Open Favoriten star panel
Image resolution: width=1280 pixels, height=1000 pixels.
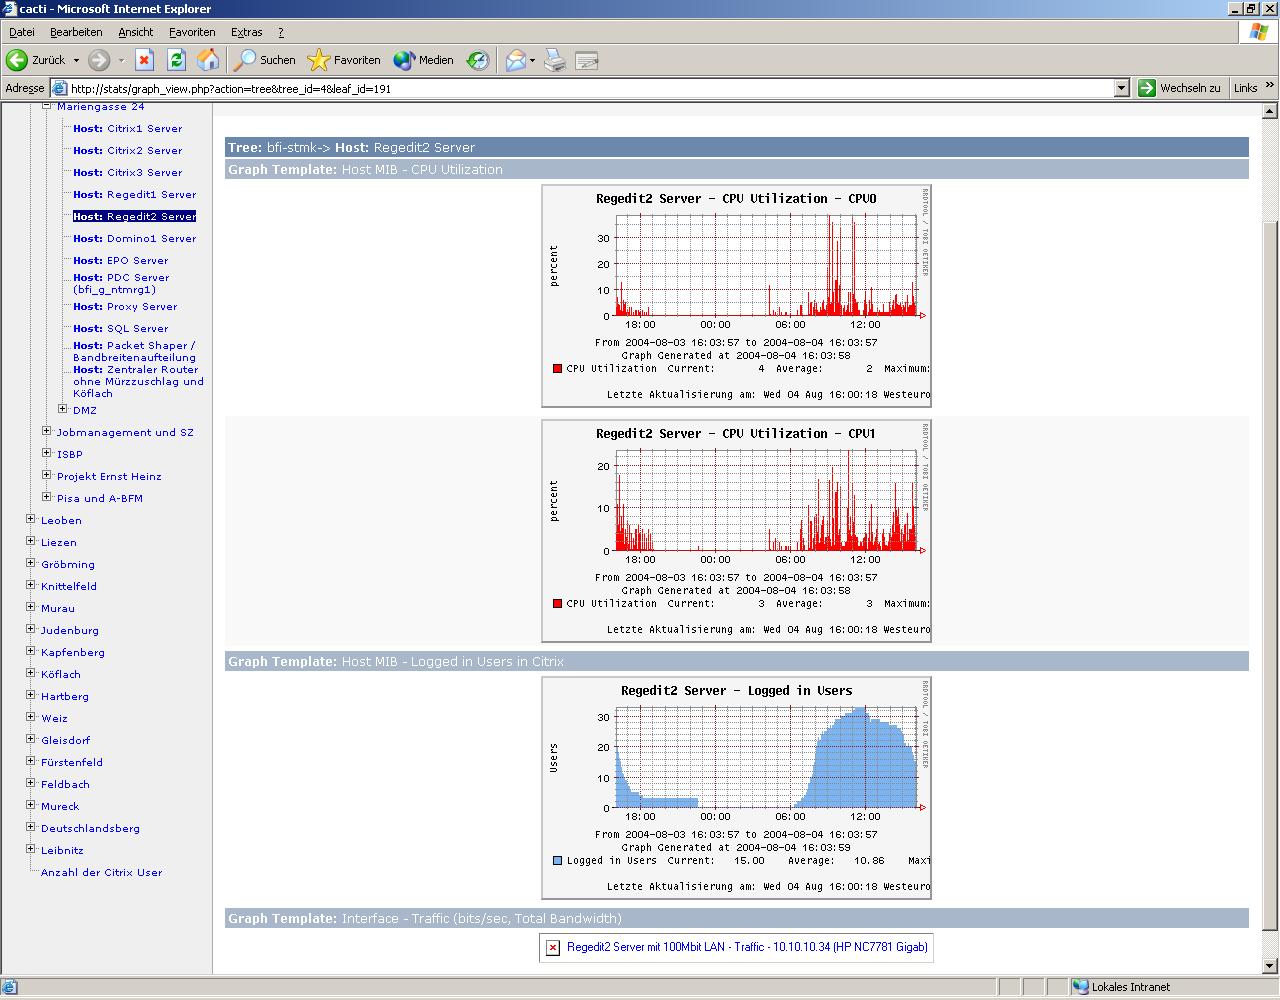(343, 60)
